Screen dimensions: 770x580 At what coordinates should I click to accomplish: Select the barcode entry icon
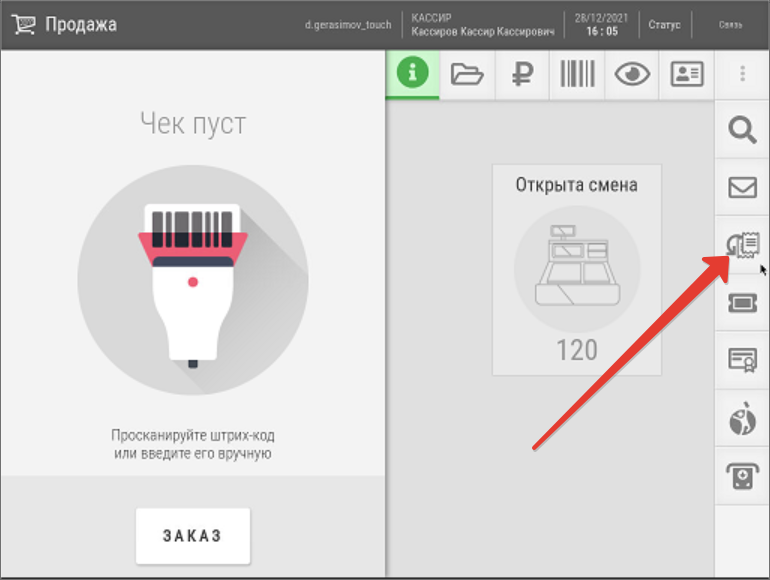point(577,74)
